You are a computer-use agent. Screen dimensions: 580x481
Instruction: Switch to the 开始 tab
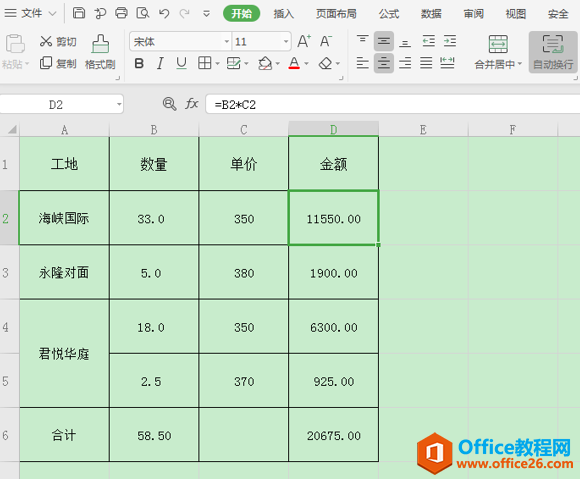(x=242, y=14)
